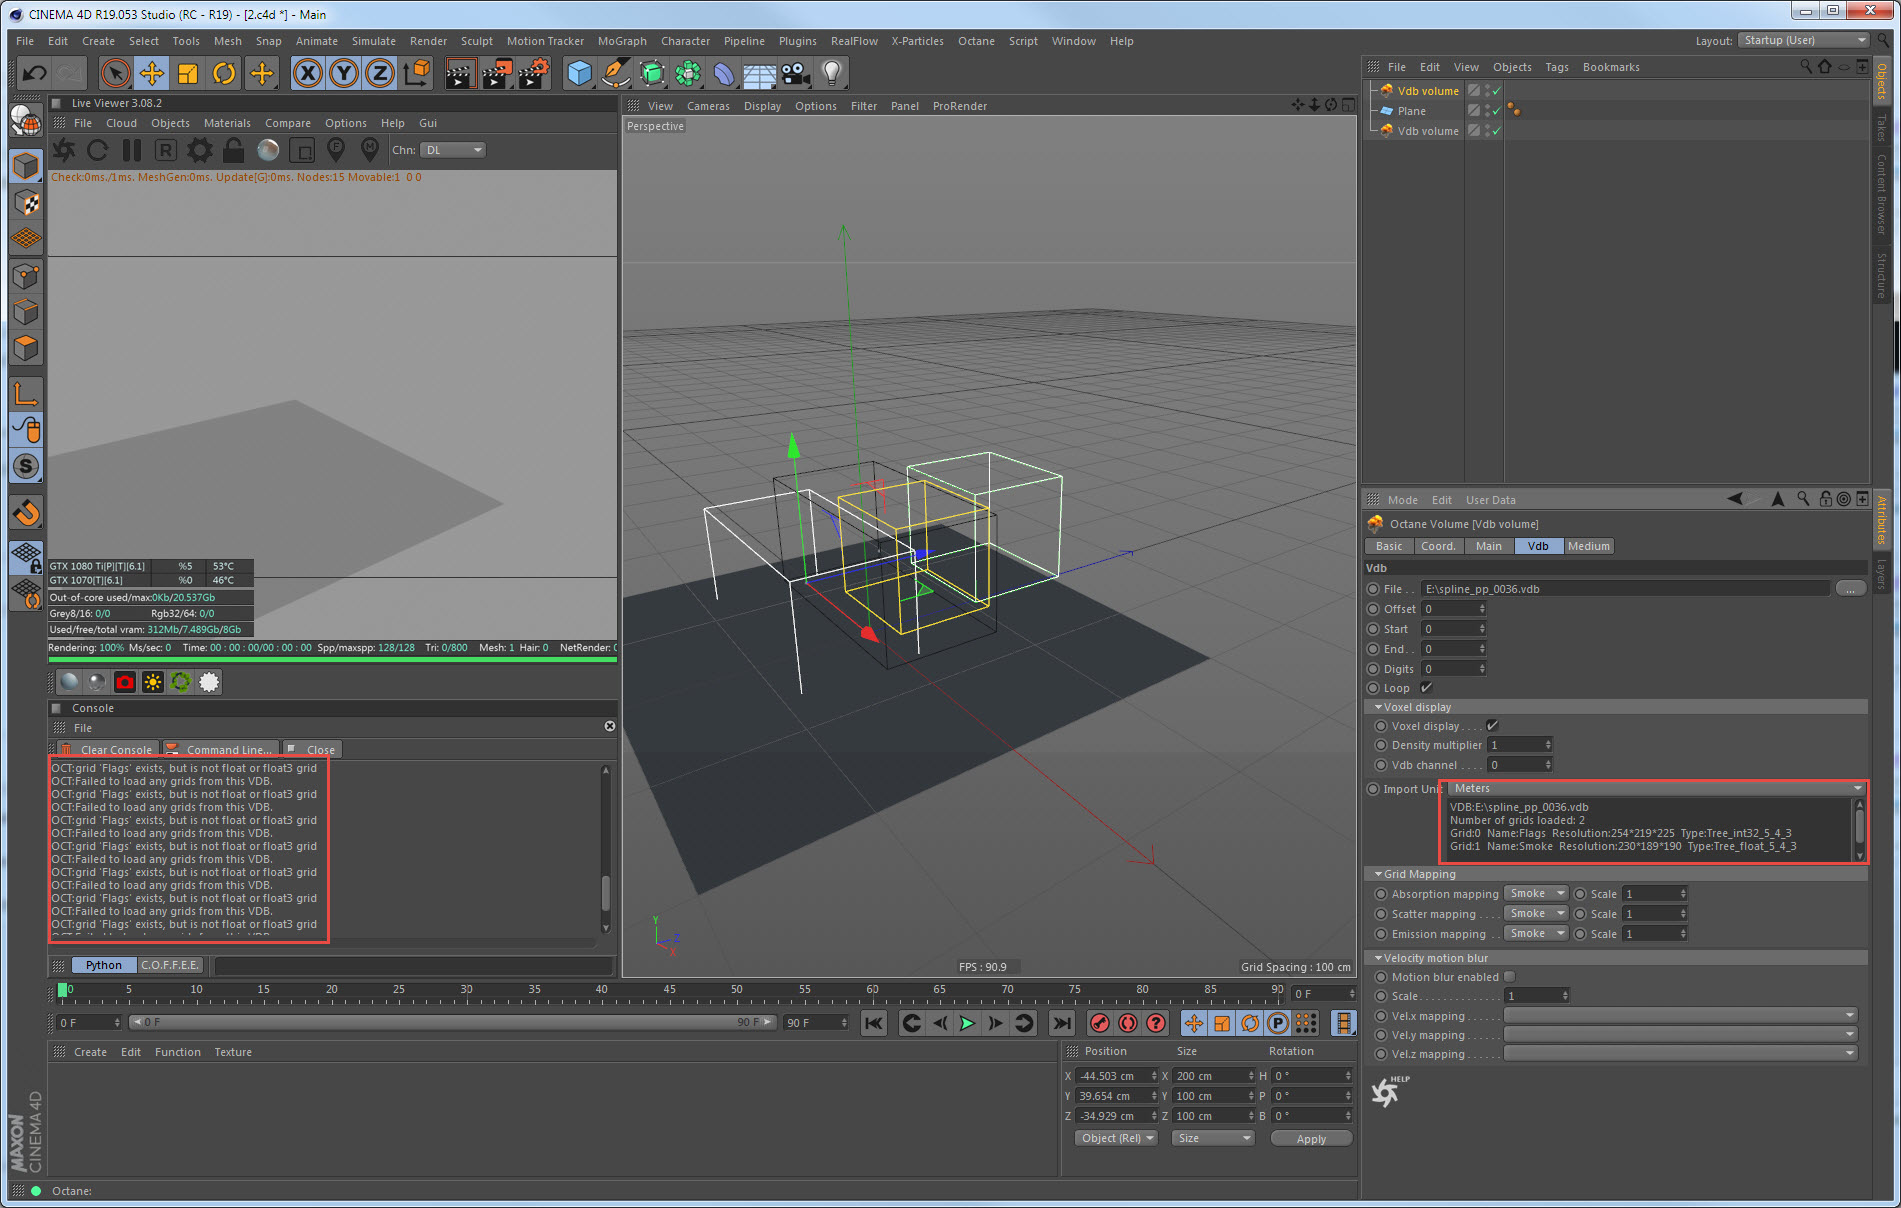
Task: Click the Clear Console button
Action: pyautogui.click(x=107, y=750)
